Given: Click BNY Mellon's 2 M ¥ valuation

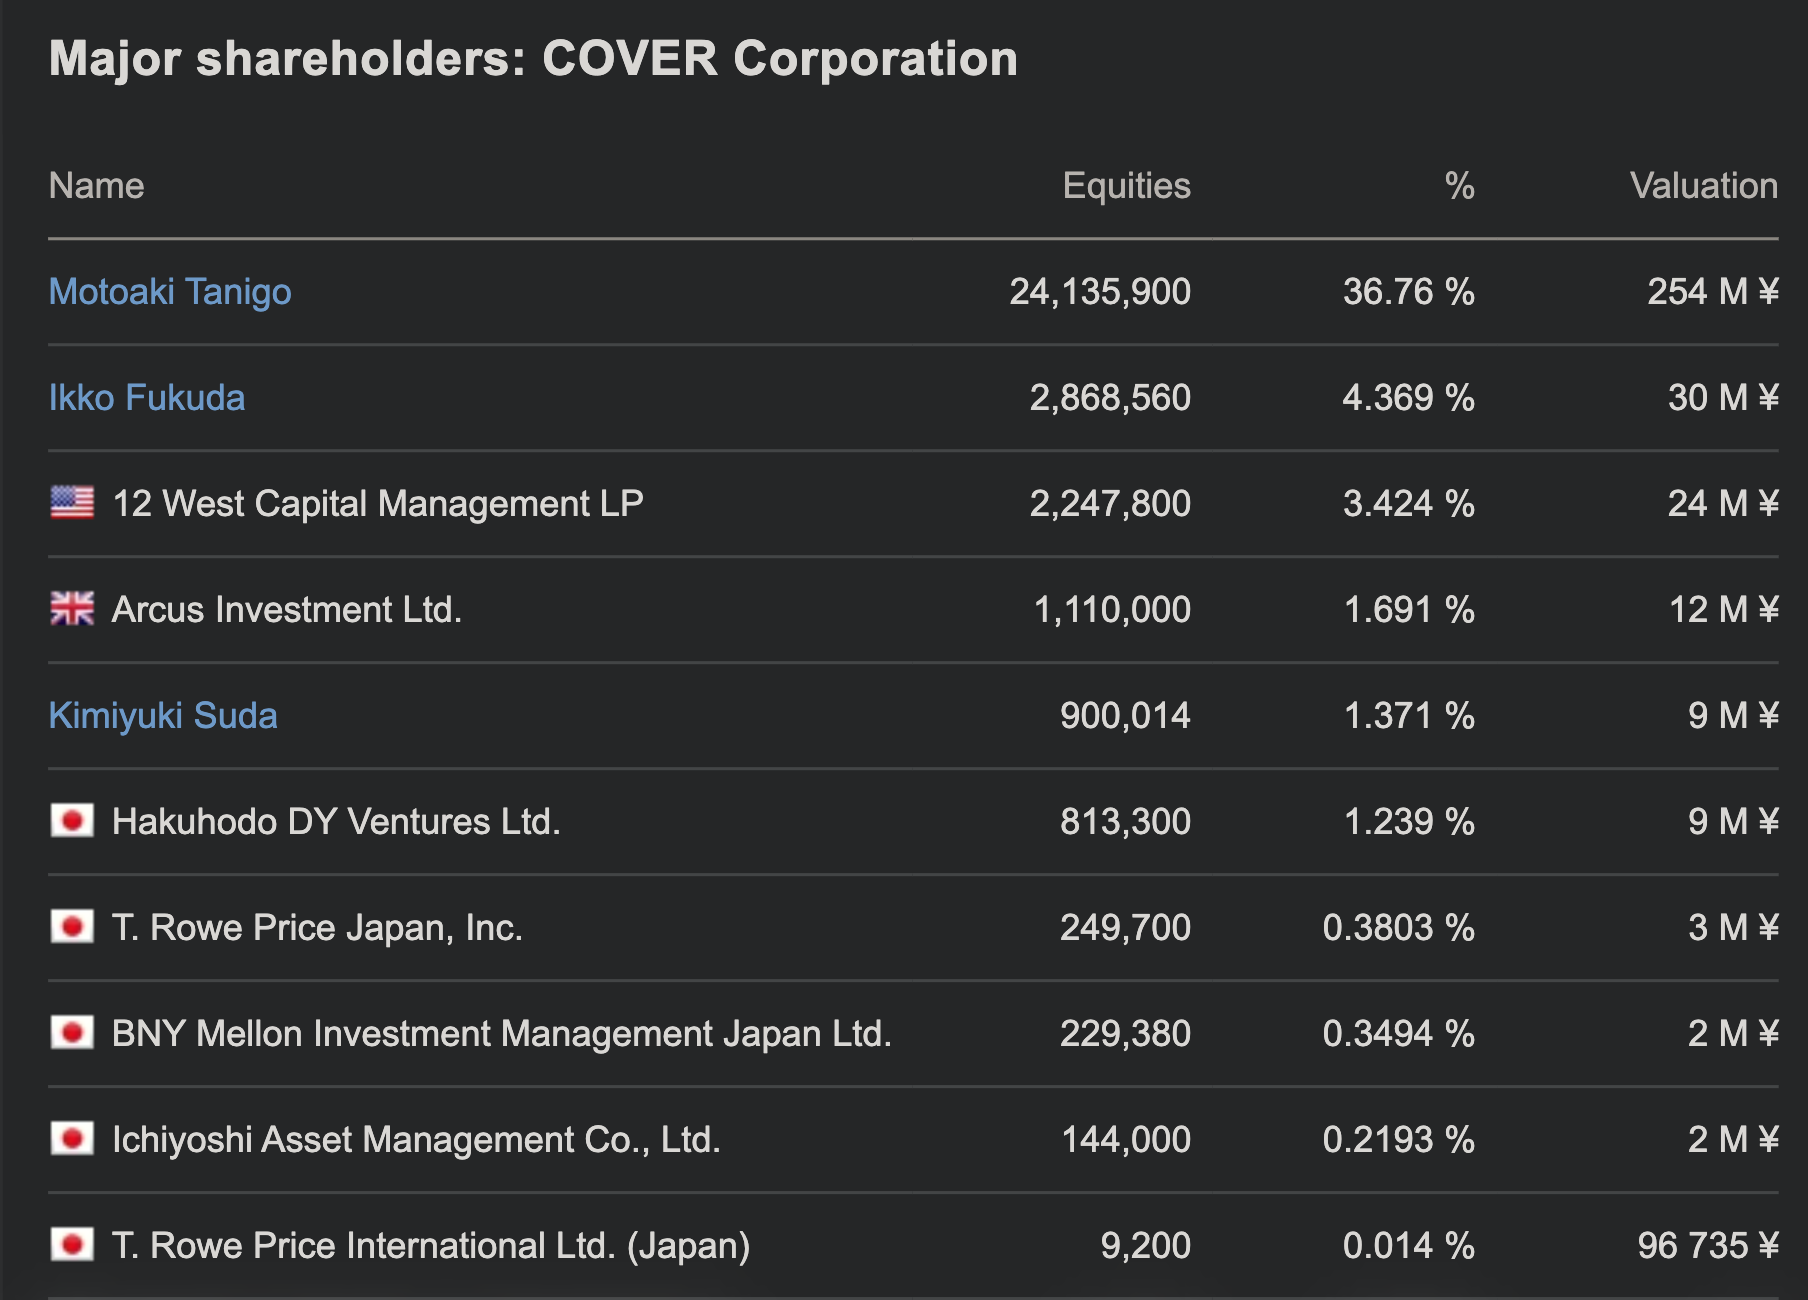Looking at the screenshot, I should 1734,1034.
